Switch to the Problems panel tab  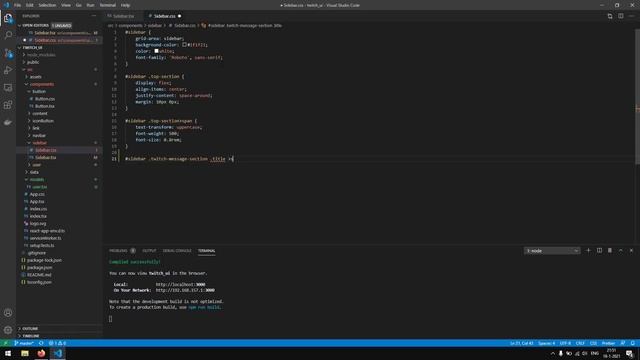(x=118, y=251)
